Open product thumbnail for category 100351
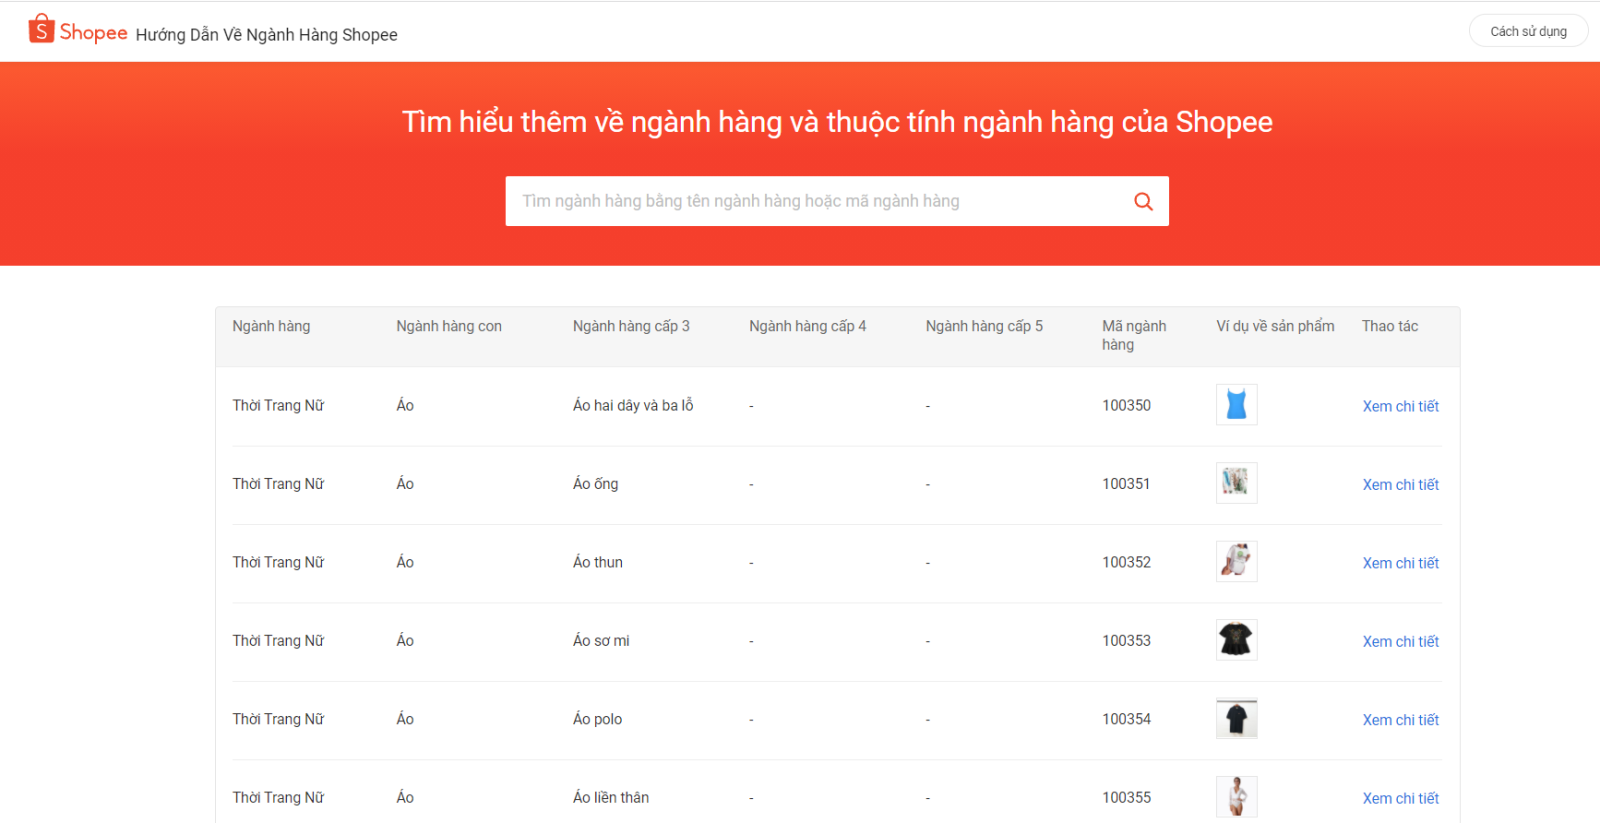Viewport: 1600px width, 823px height. [x=1236, y=483]
